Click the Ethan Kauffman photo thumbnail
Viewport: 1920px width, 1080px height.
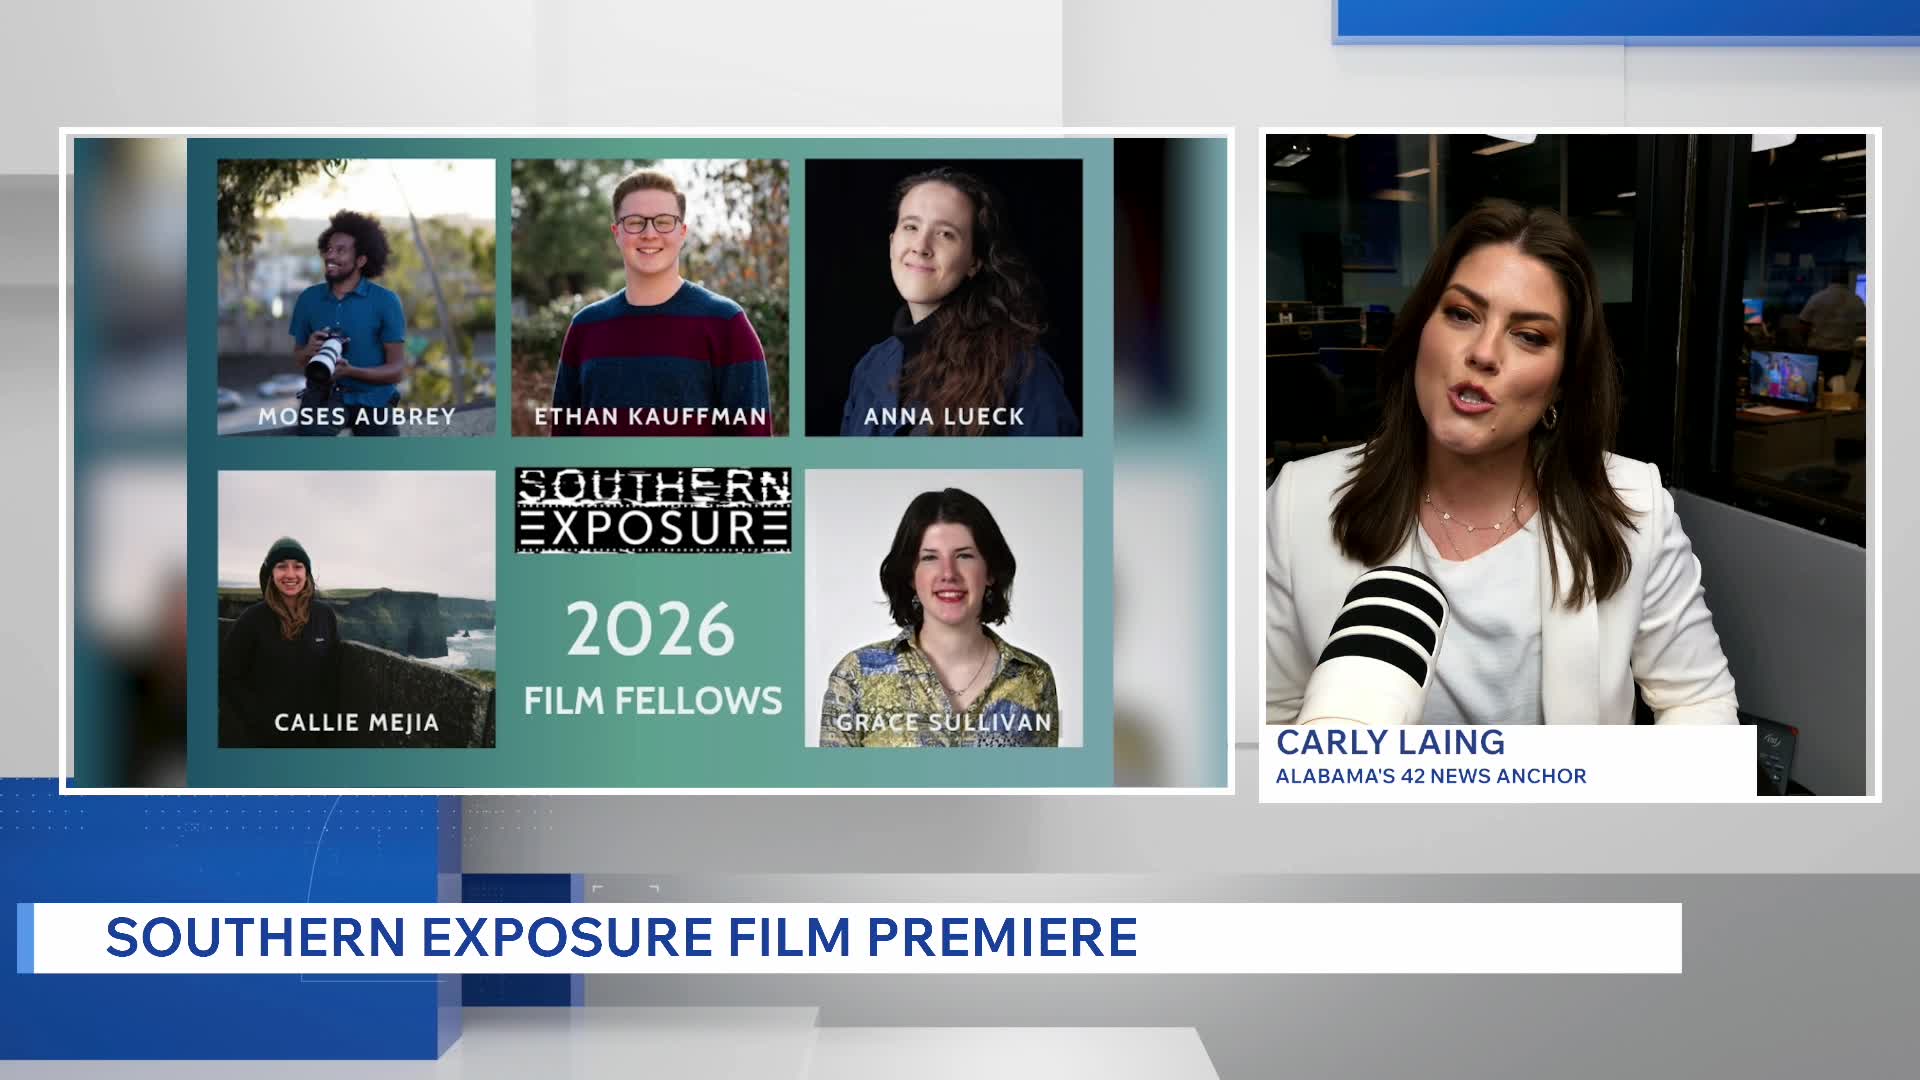[x=650, y=297]
